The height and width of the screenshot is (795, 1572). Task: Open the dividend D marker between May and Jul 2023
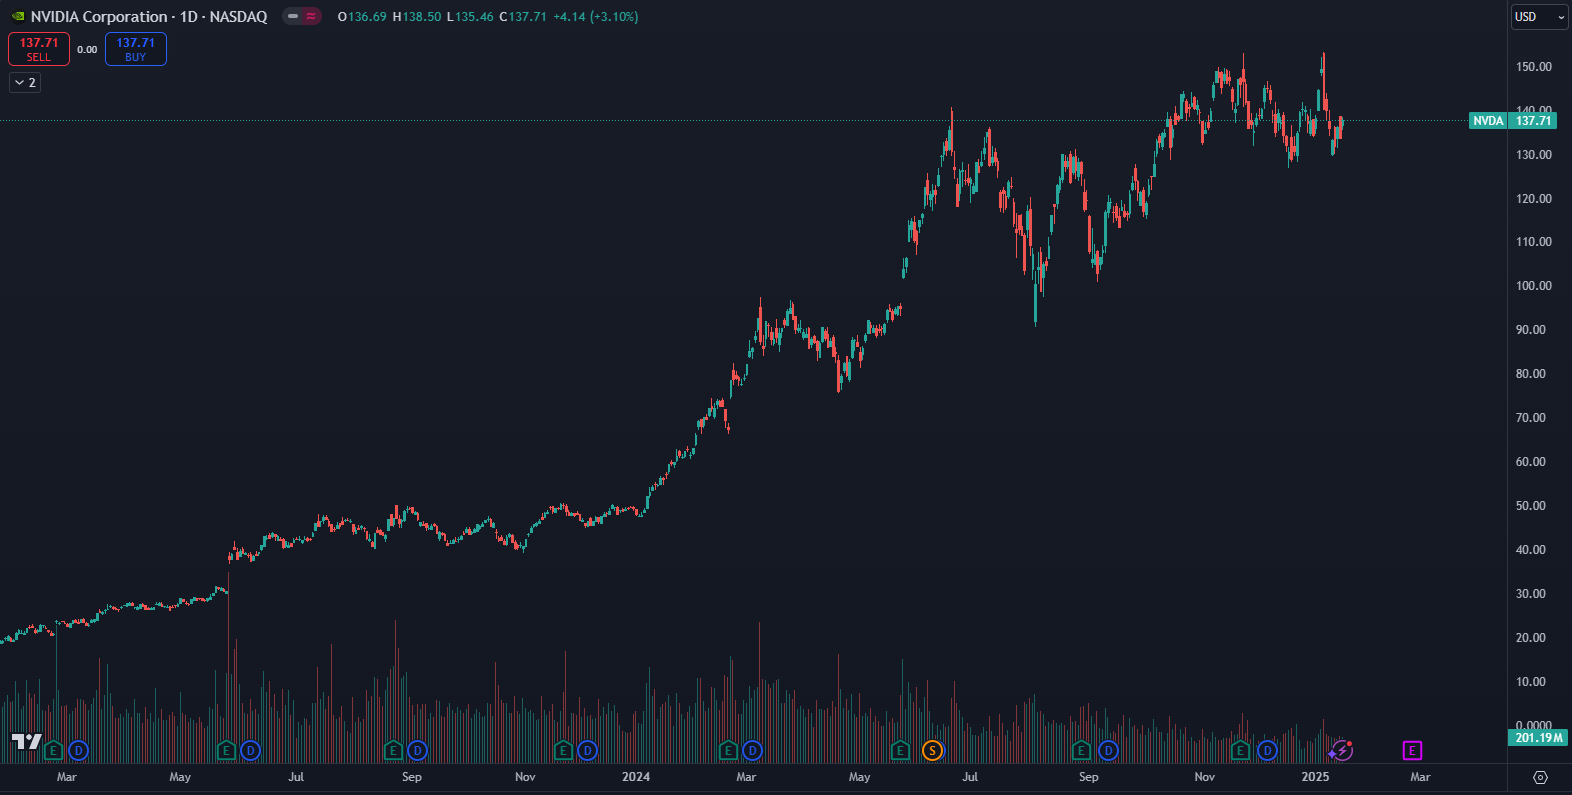(250, 750)
